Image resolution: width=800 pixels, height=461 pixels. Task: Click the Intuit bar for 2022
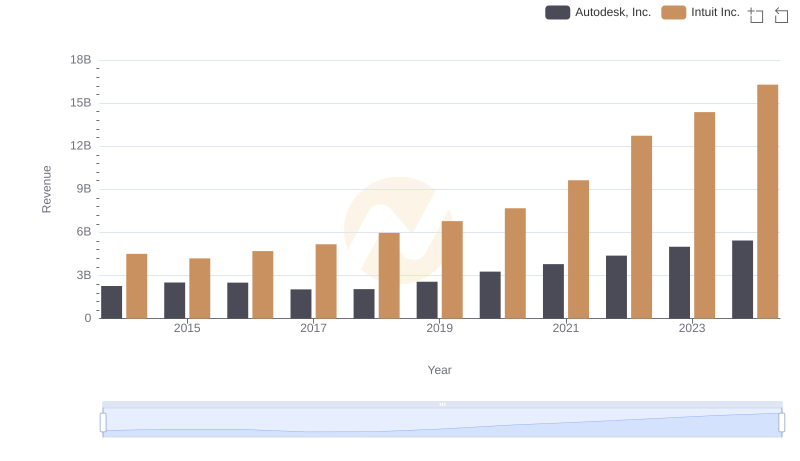coord(641,227)
